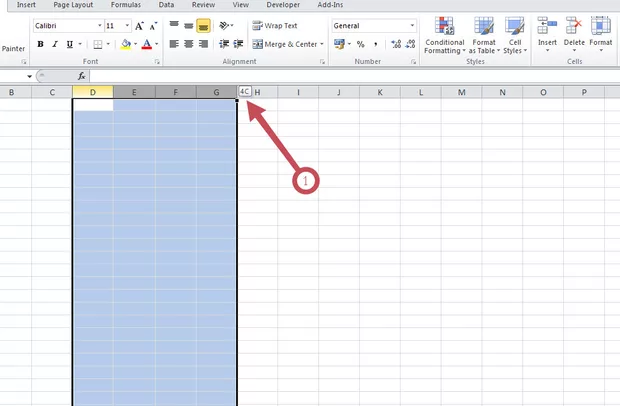Select column C header
Image resolution: width=620 pixels, height=406 pixels.
click(52, 92)
